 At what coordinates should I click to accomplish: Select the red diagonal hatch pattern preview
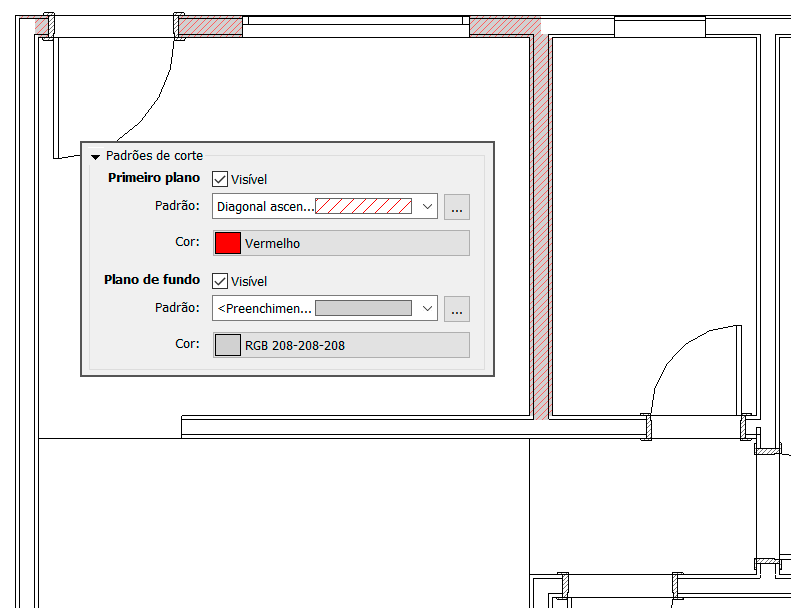(x=363, y=207)
